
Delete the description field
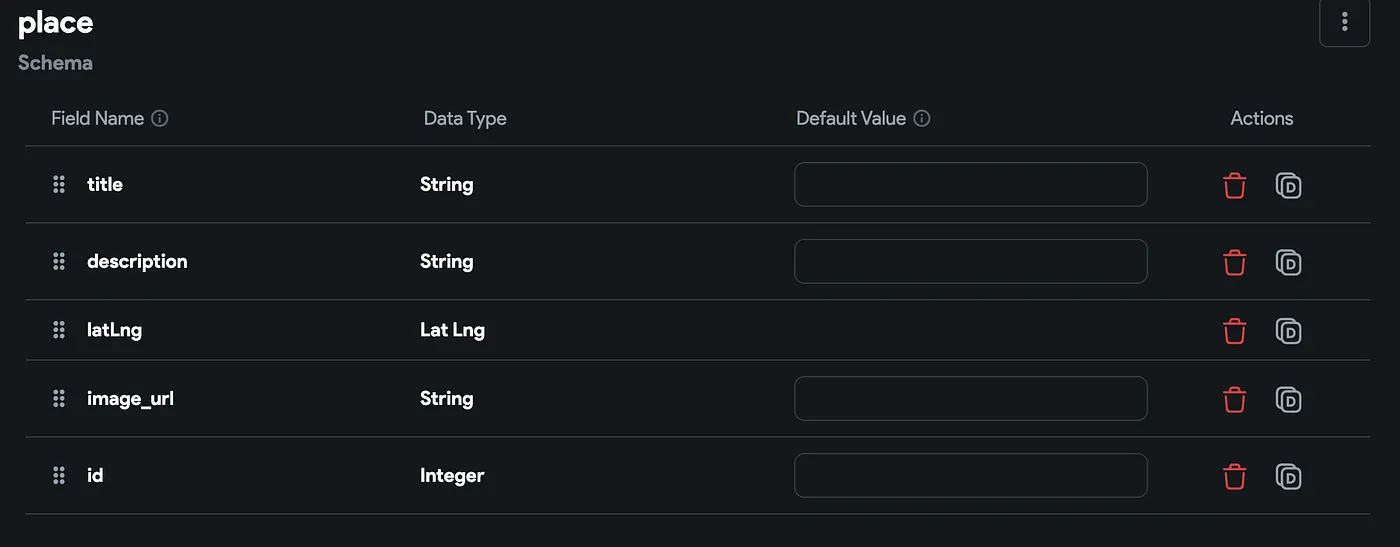1235,263
